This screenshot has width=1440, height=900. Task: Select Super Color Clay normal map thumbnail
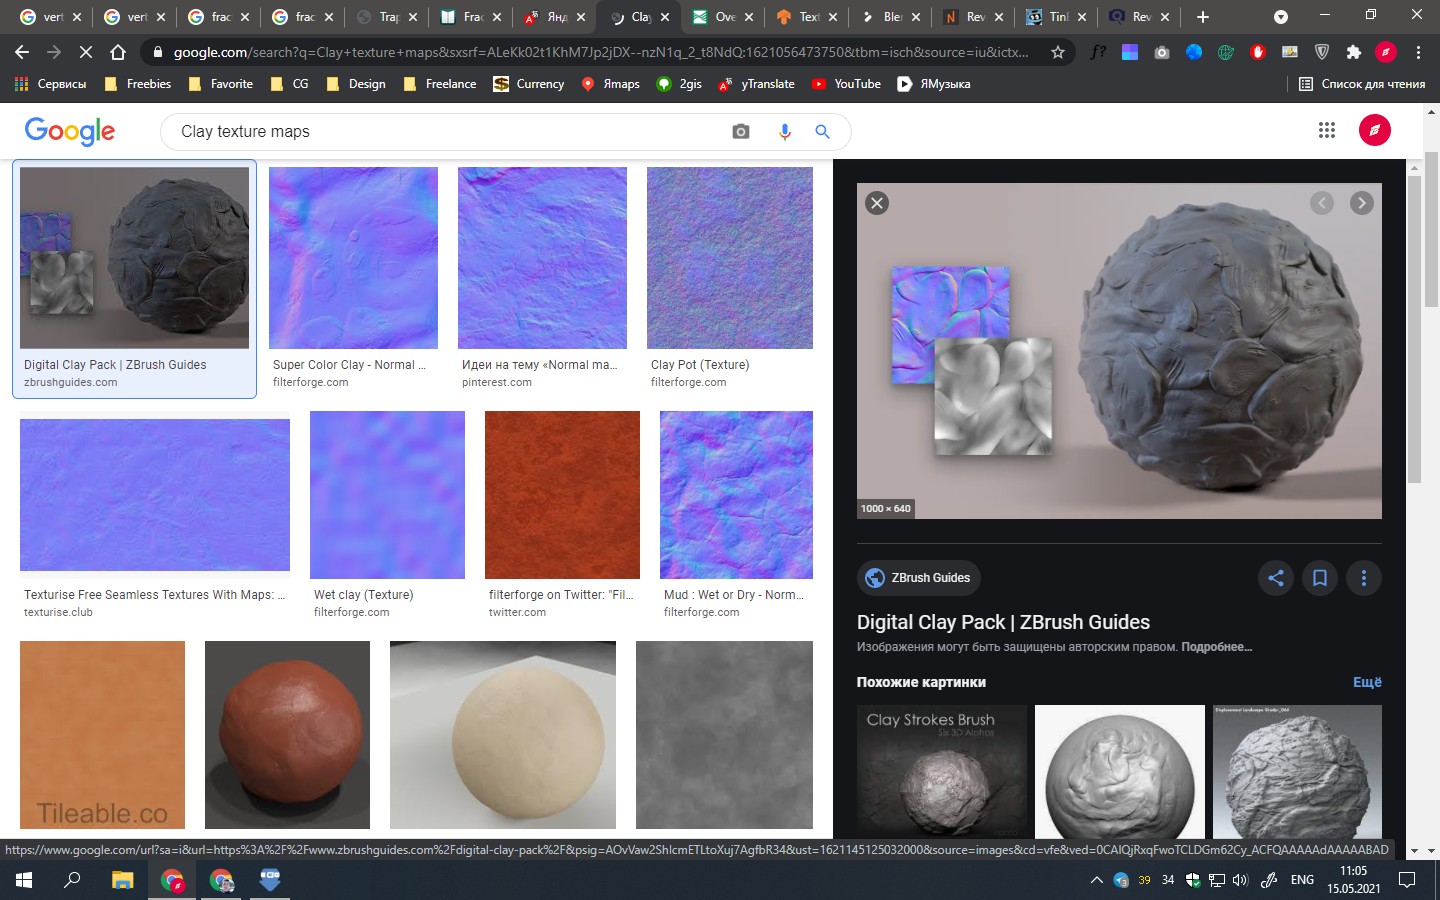(x=353, y=258)
